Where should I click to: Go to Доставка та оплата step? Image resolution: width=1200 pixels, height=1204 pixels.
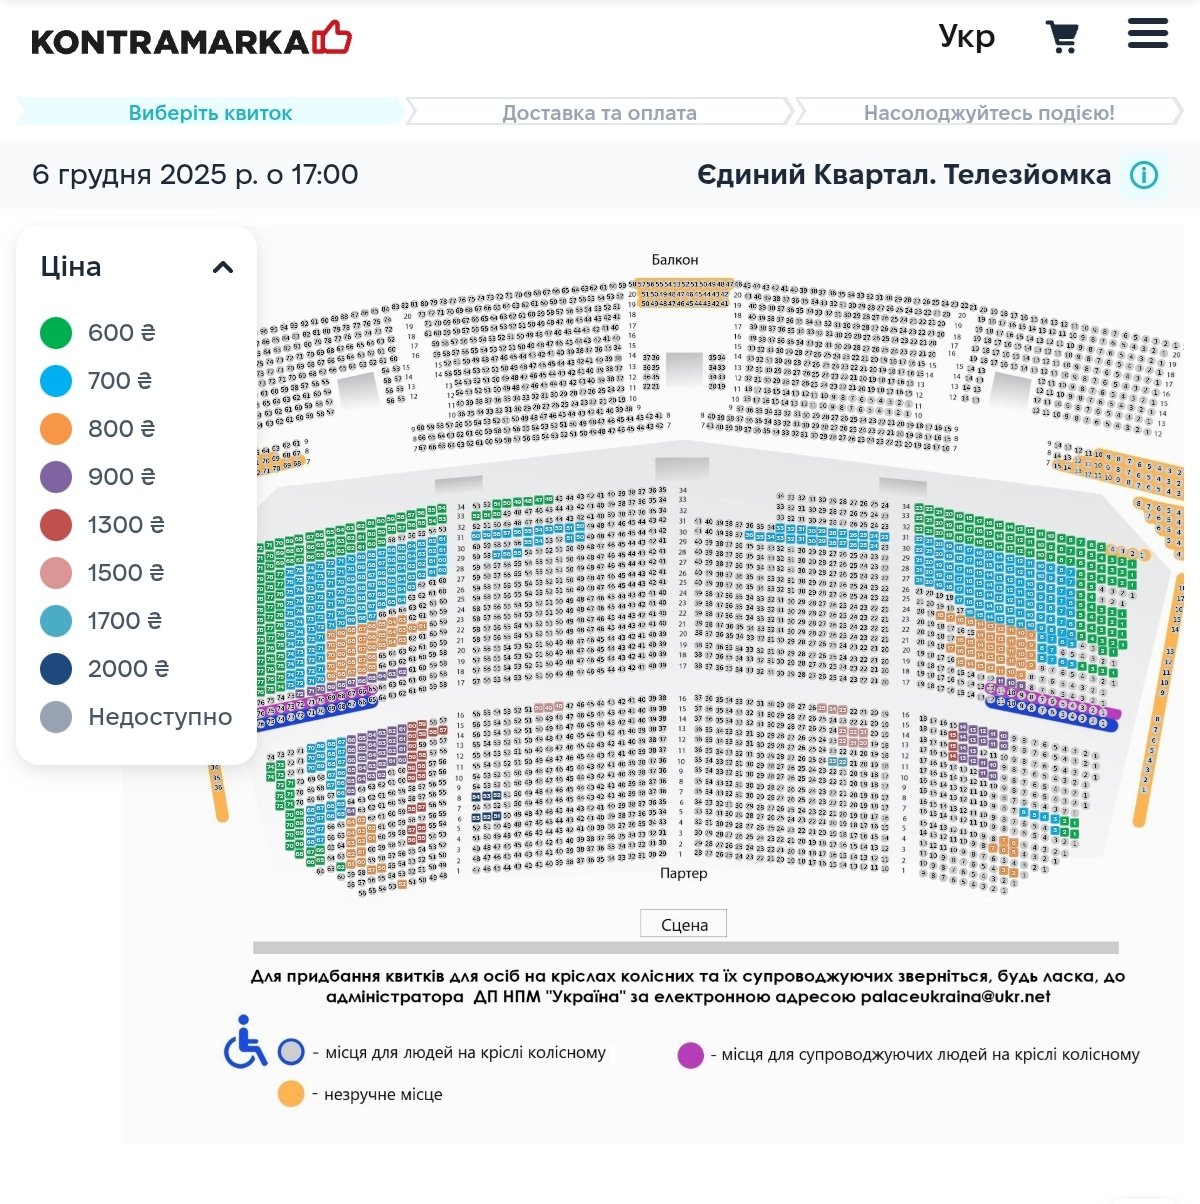(x=599, y=113)
